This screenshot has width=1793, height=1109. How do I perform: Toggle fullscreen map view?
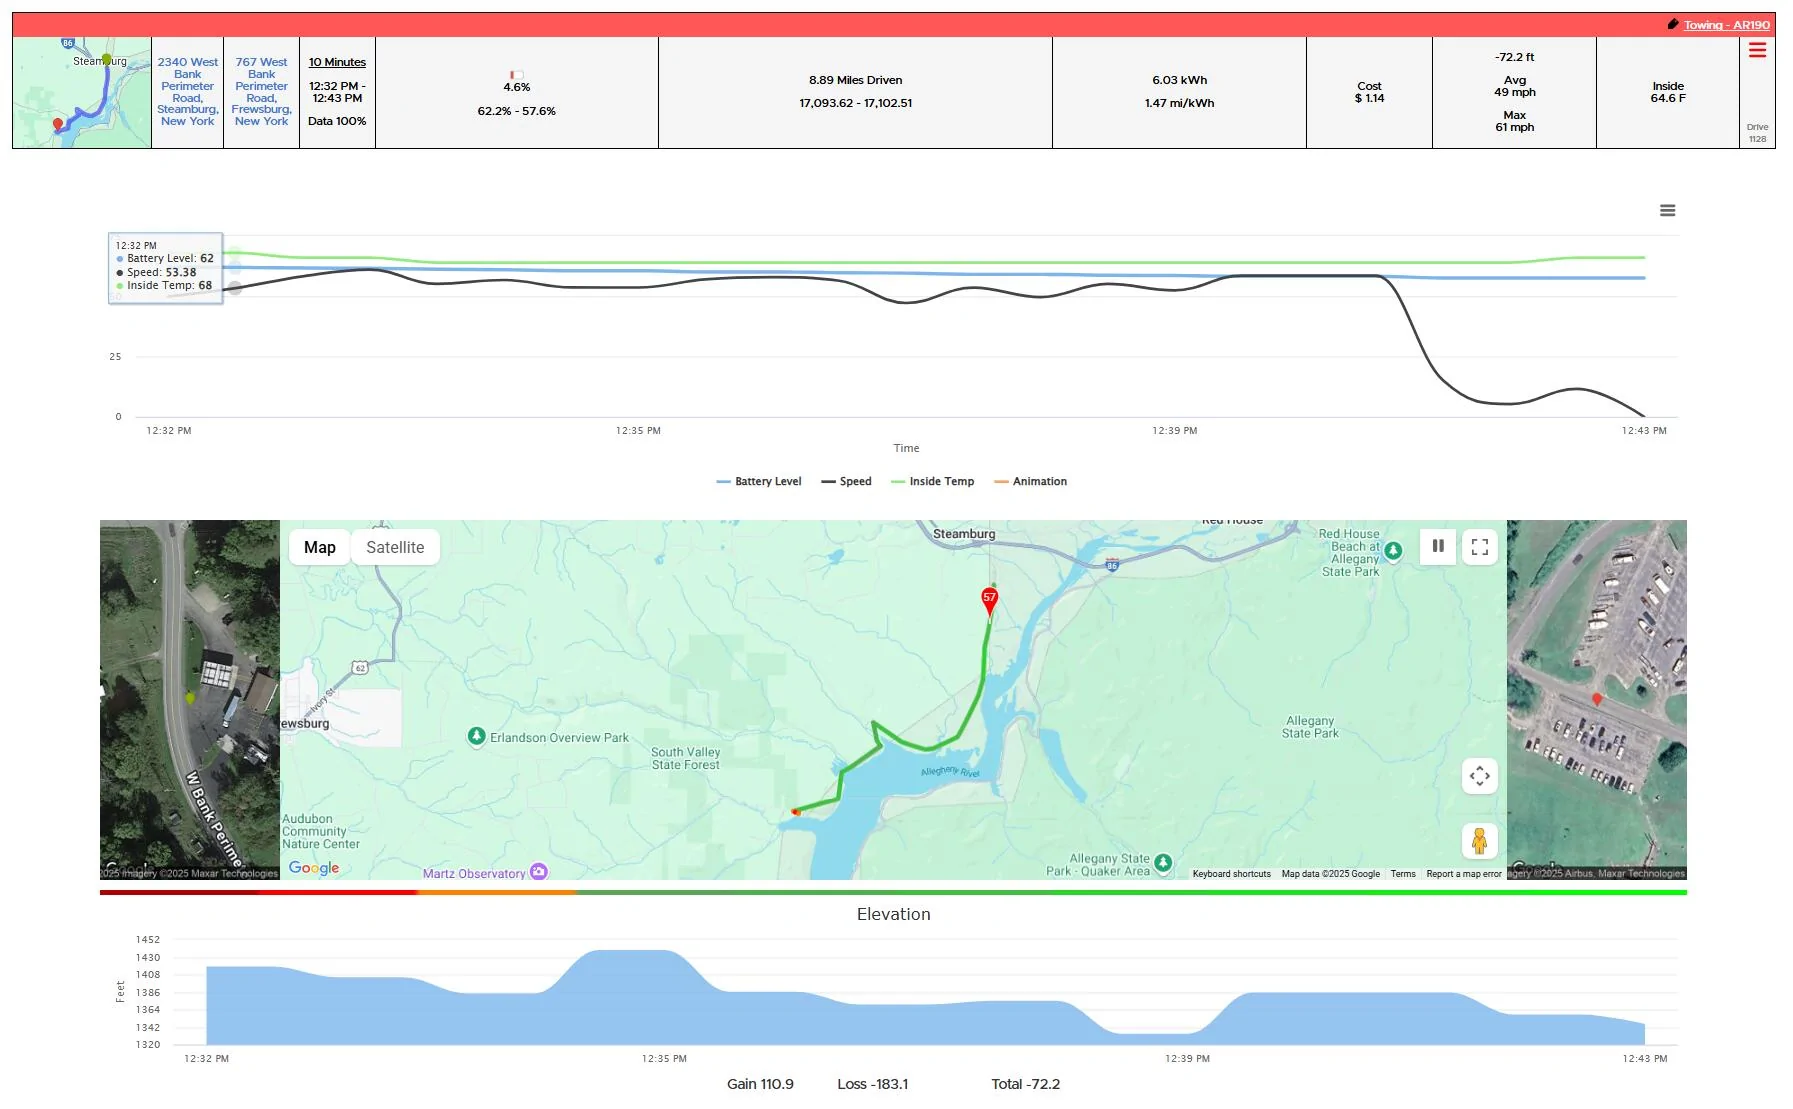click(1480, 547)
